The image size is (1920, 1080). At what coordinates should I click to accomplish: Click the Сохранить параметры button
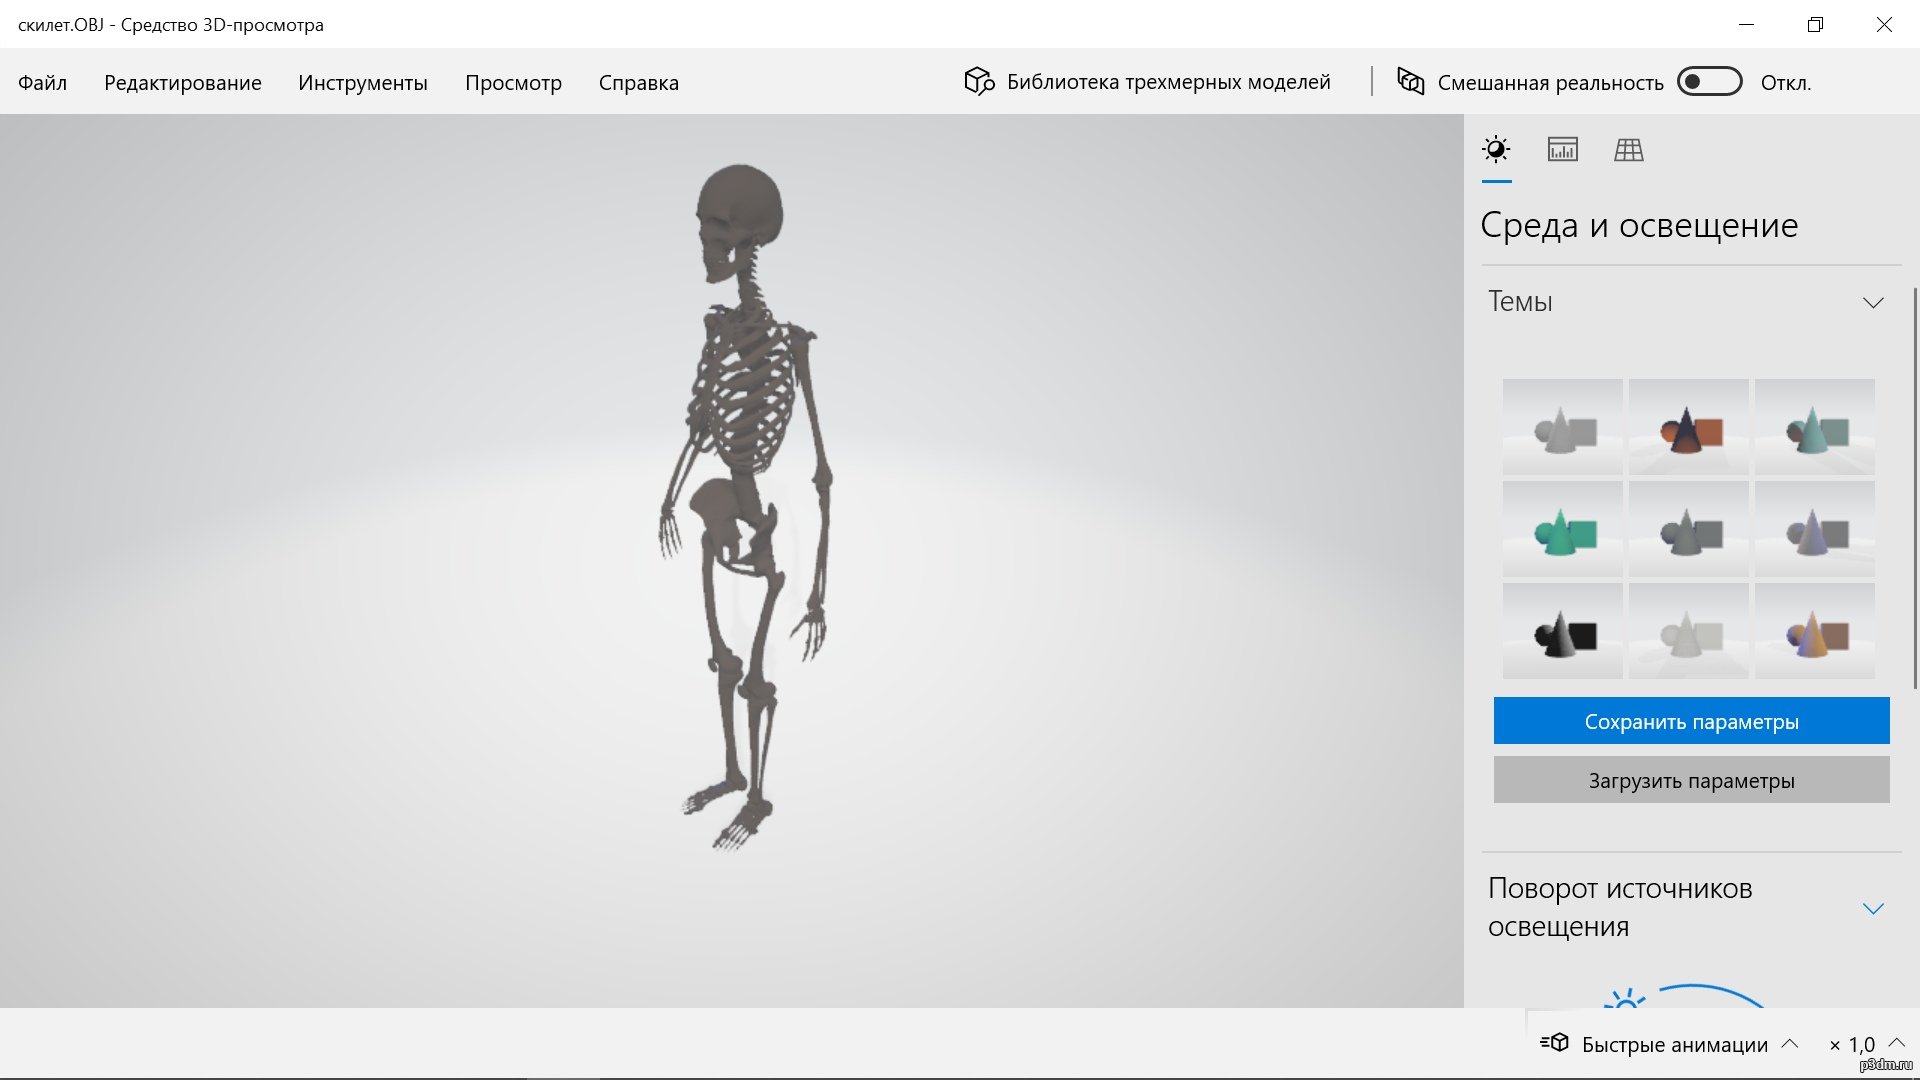pos(1691,721)
